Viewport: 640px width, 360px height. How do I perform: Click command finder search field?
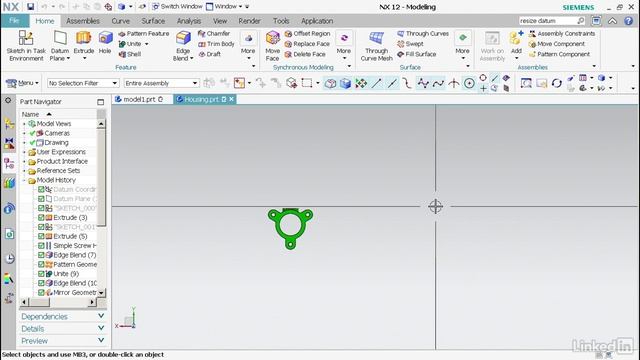point(547,21)
